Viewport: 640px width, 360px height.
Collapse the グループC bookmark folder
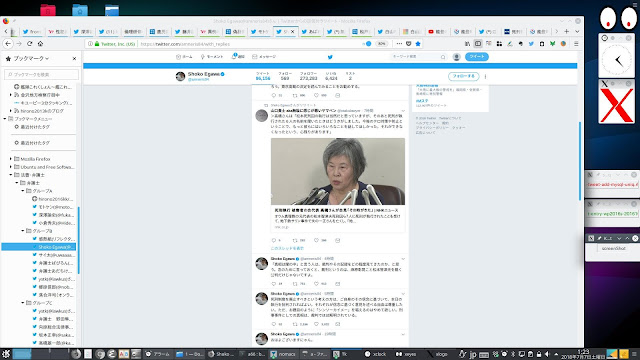23,302
